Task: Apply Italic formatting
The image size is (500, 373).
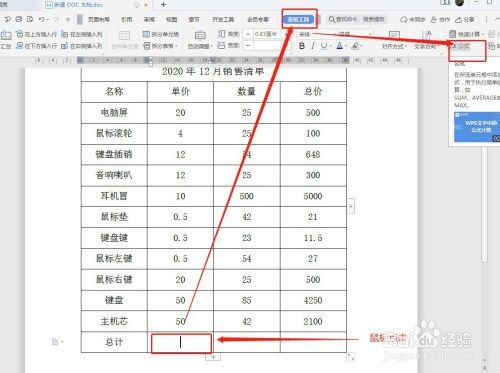Action: (x=313, y=46)
